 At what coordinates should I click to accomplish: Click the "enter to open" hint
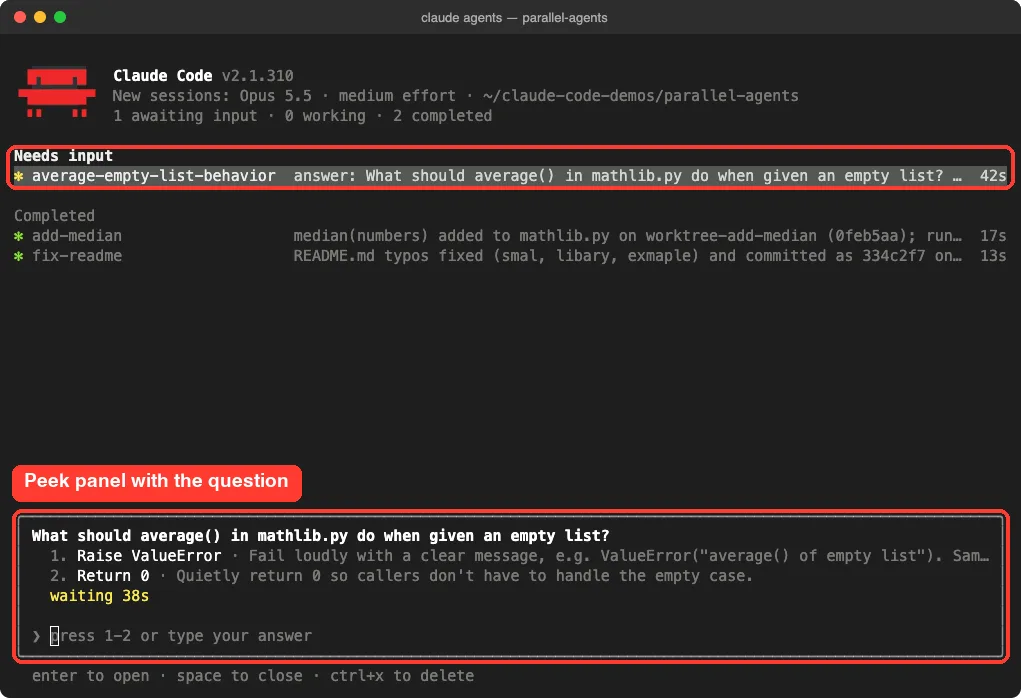click(91, 676)
